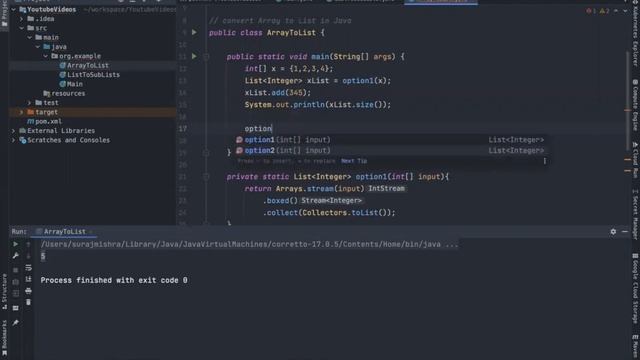
Task: Collapse YoutubeVideos project root
Action: click(13, 9)
